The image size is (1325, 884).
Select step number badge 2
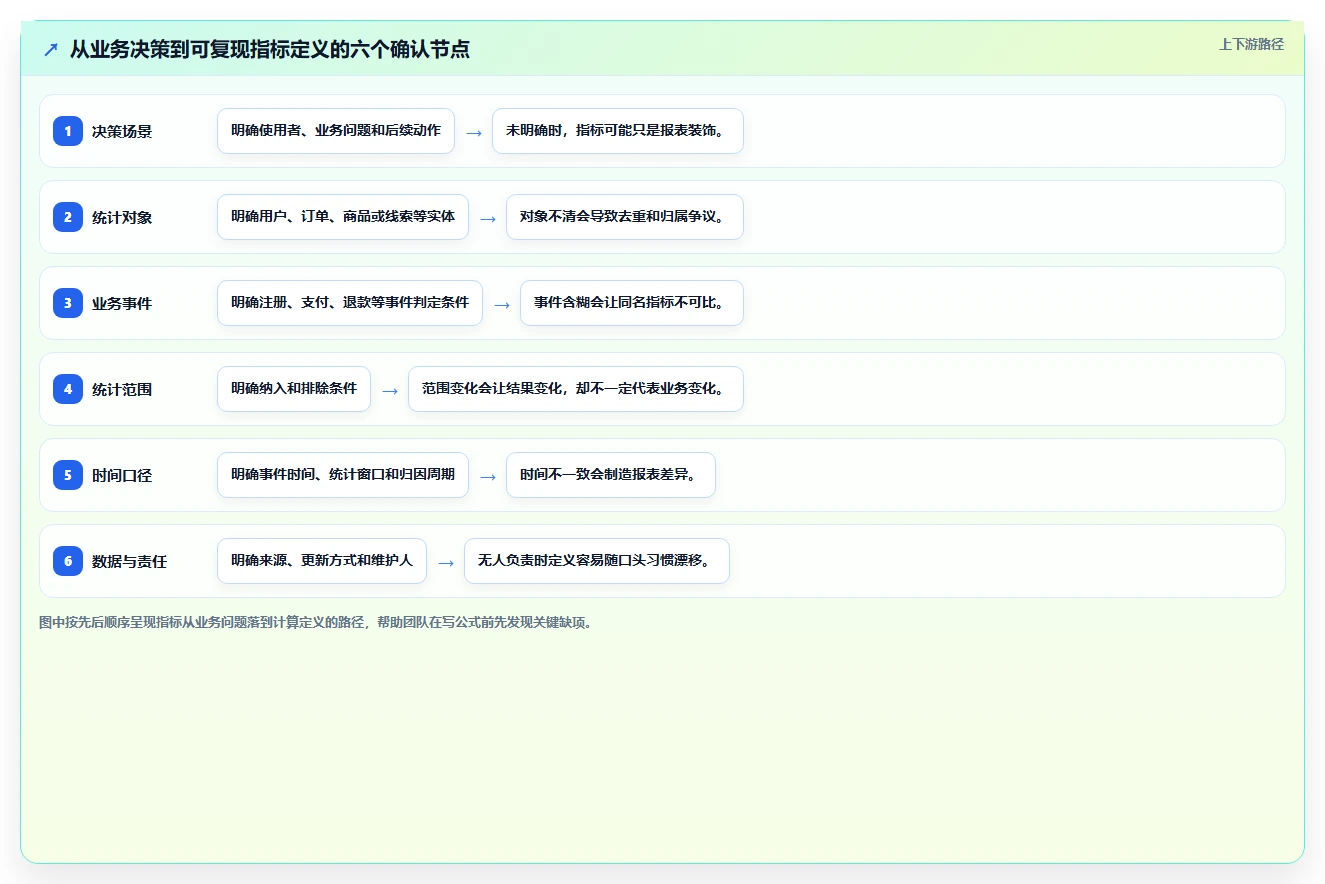(x=68, y=216)
